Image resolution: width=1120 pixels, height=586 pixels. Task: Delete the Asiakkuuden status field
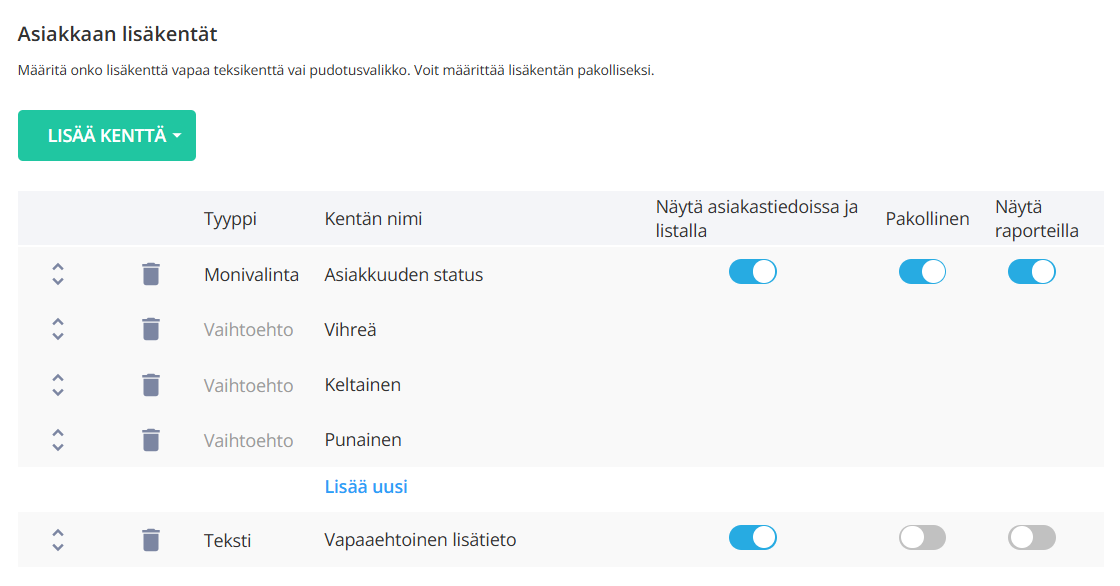click(151, 274)
